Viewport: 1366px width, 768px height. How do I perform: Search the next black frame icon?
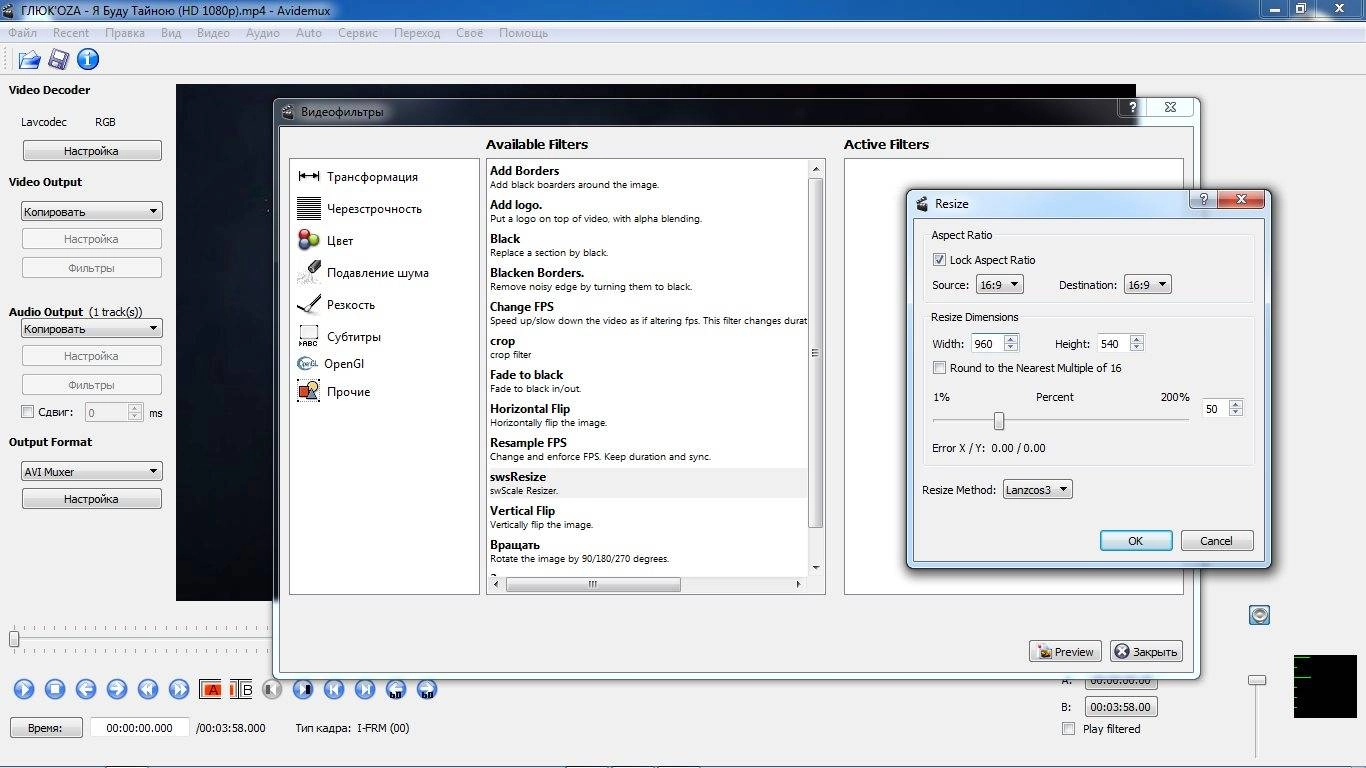click(x=303, y=689)
